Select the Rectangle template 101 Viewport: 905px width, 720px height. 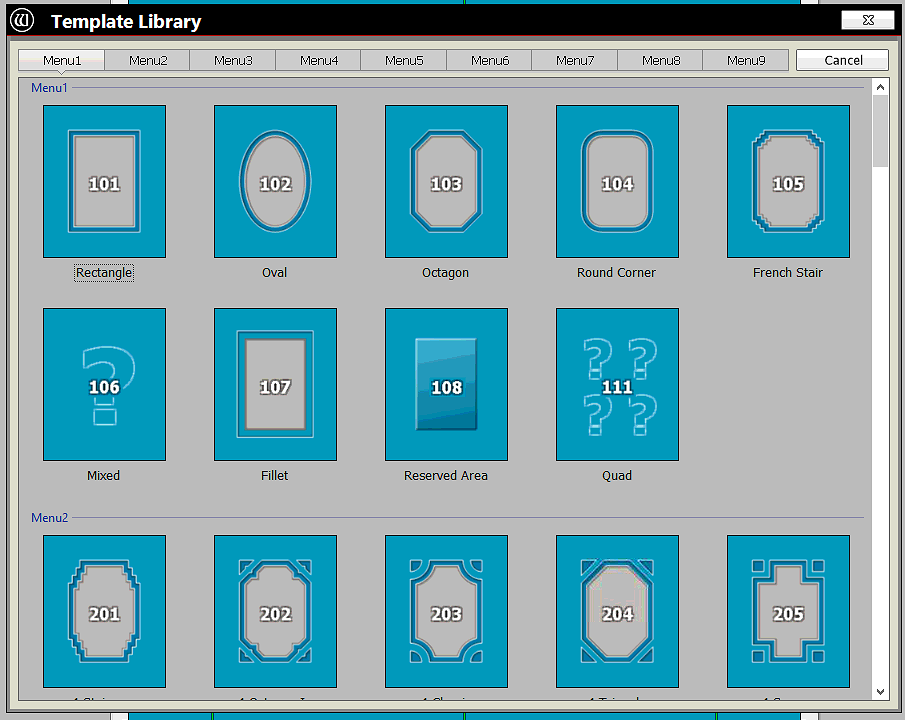[x=104, y=182]
